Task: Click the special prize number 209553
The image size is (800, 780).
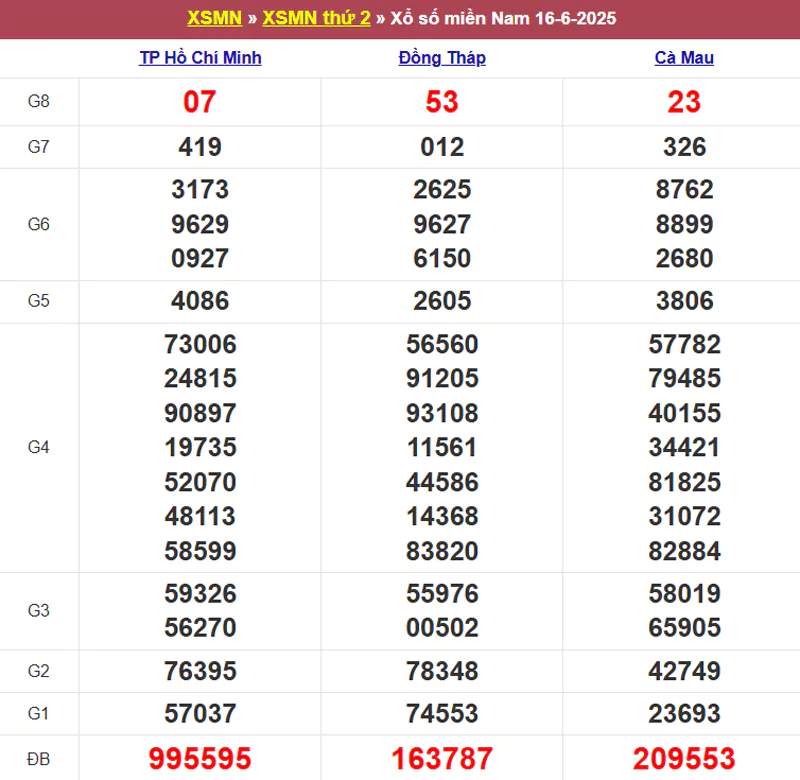Action: click(684, 759)
